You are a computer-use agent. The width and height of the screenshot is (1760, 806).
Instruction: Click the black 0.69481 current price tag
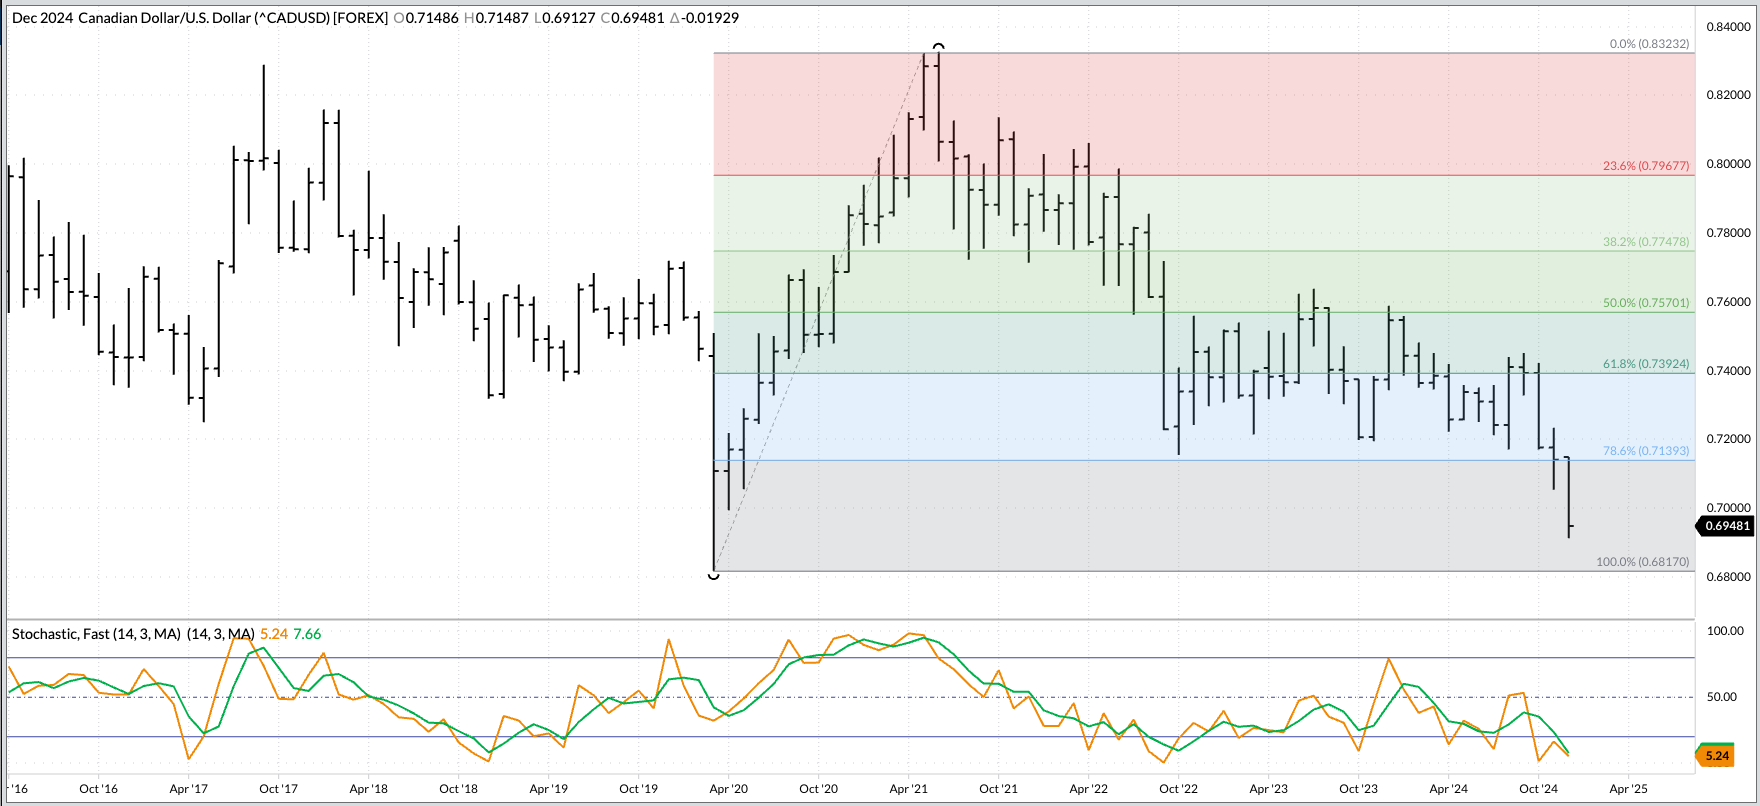click(x=1726, y=526)
